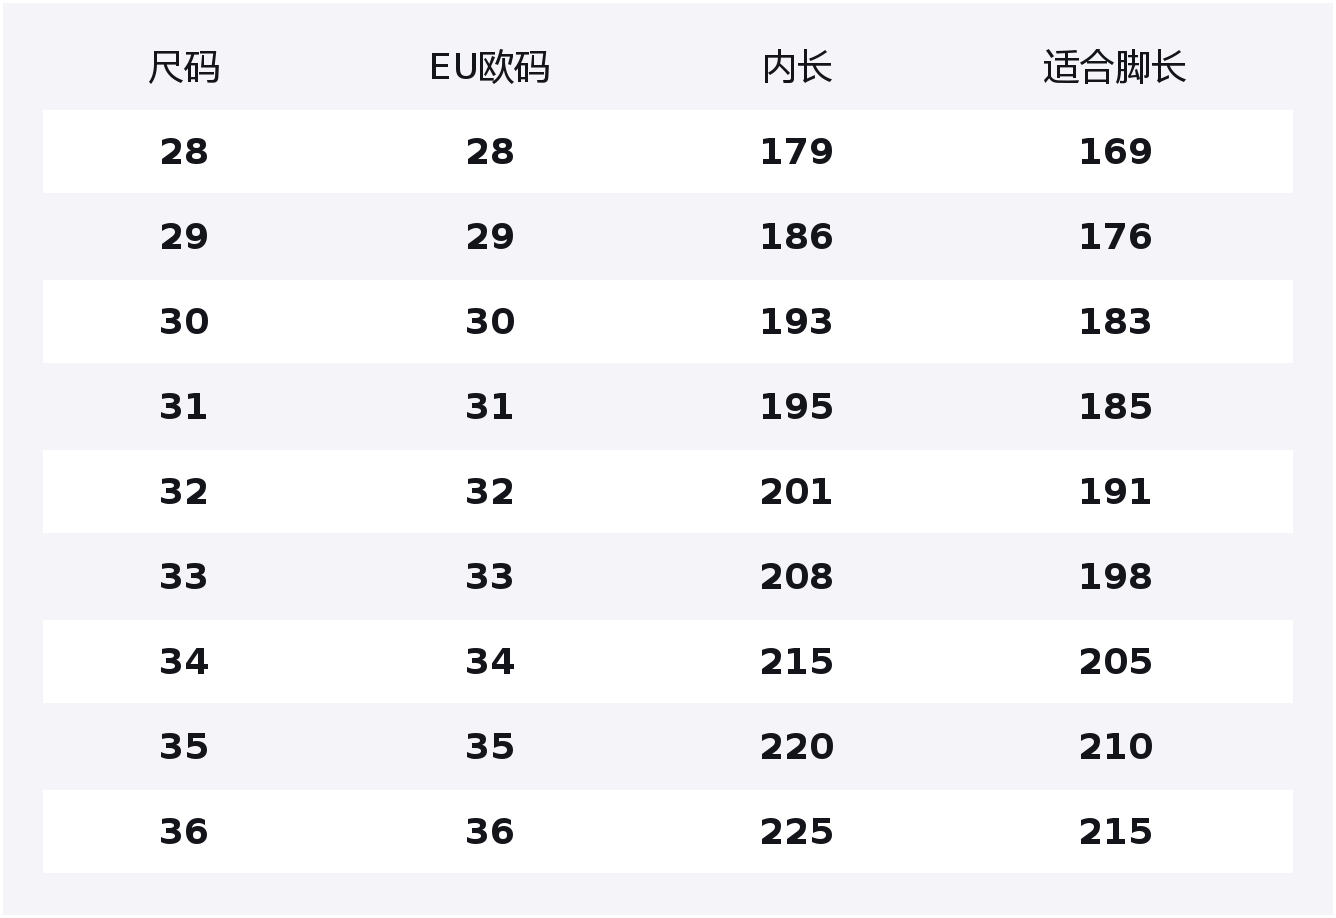Image resolution: width=1336 pixels, height=918 pixels.
Task: Select inner length value 195
Action: pos(796,407)
